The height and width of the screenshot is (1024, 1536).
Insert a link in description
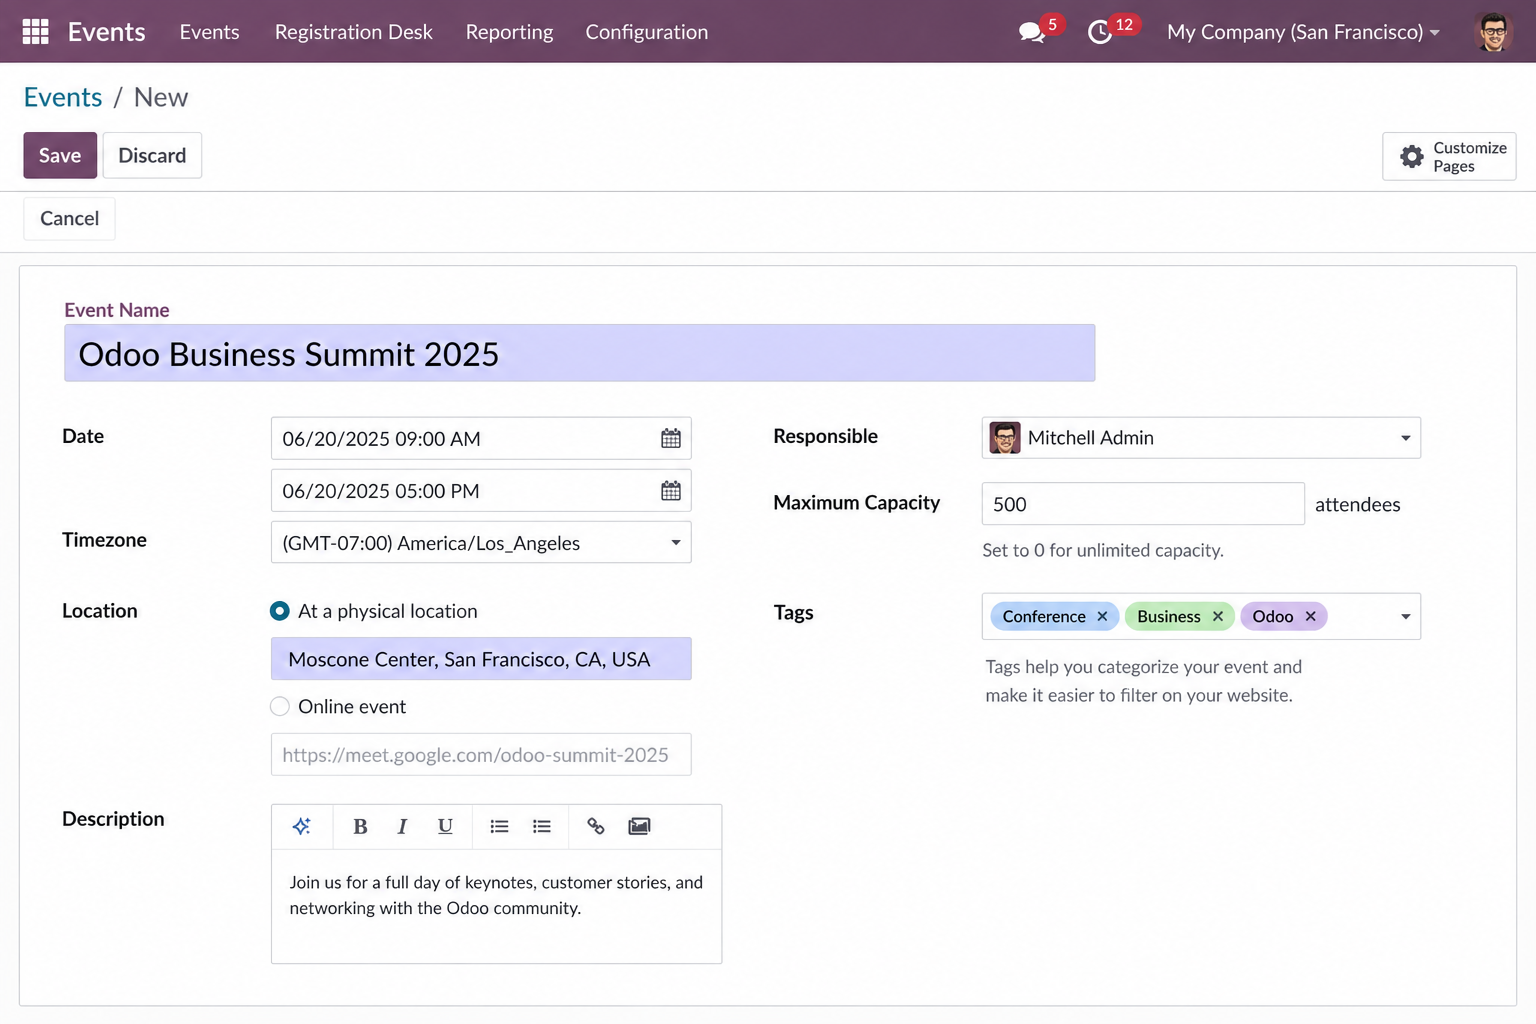[x=596, y=826]
